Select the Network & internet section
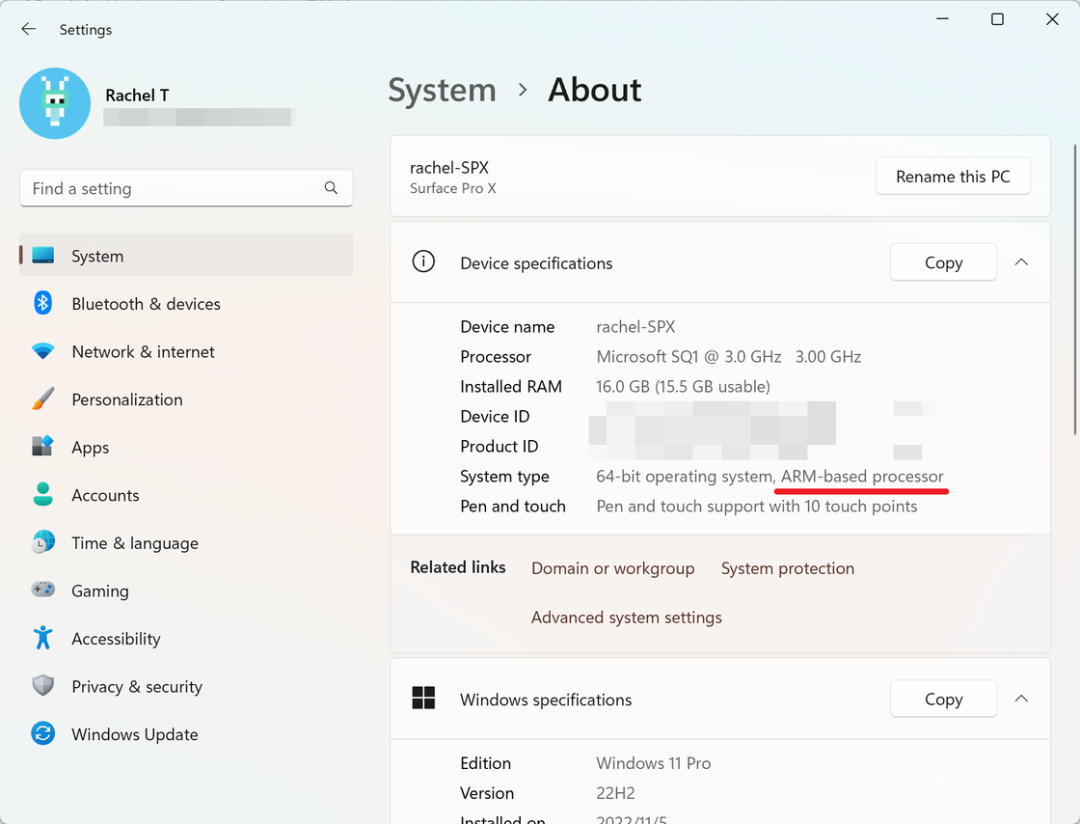 (143, 351)
